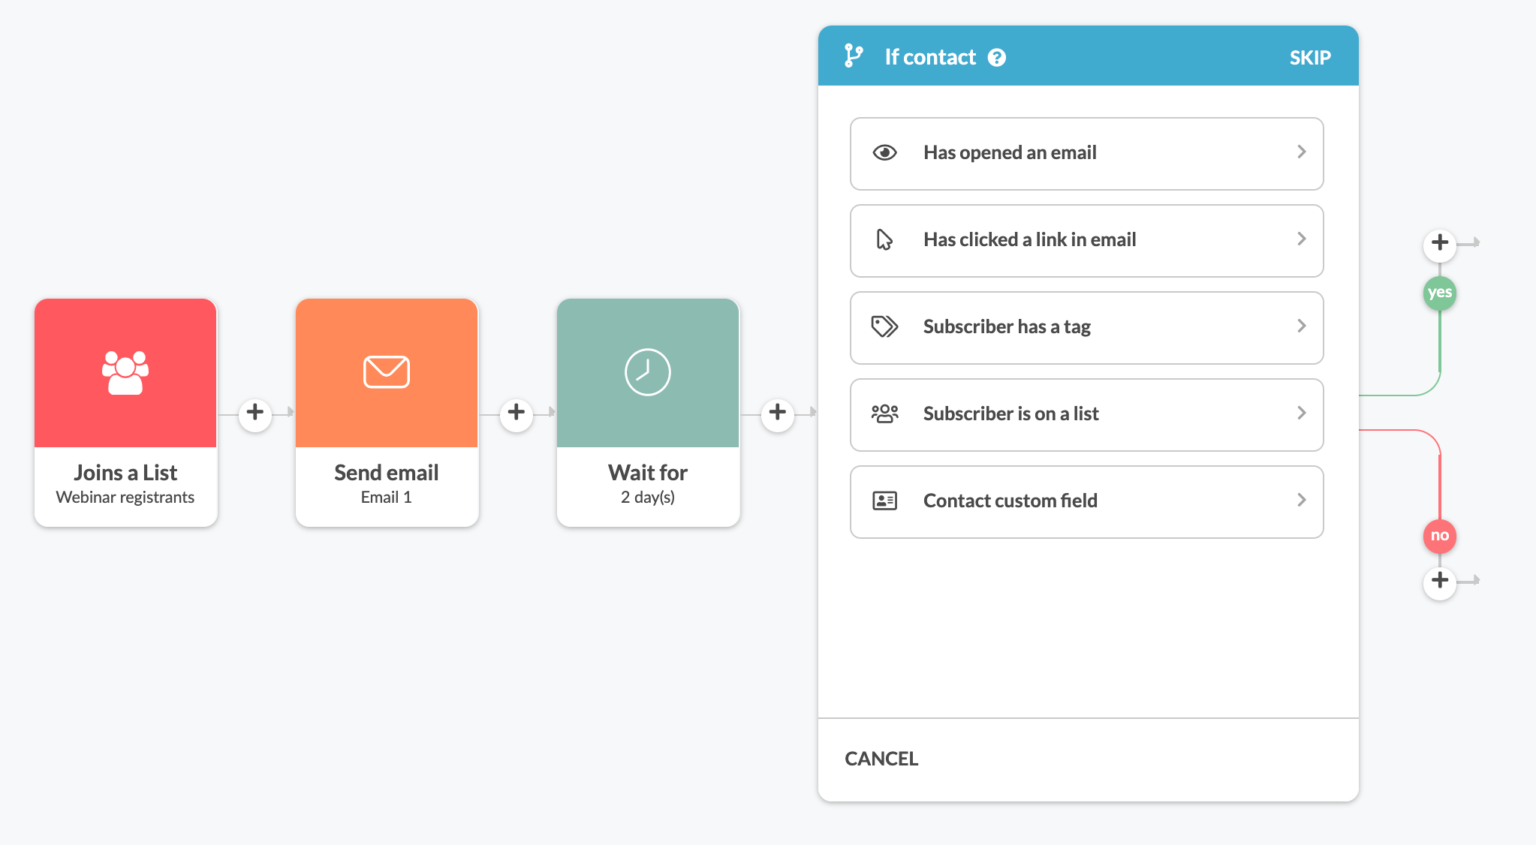This screenshot has width=1536, height=845.
Task: Add step on the yes branch
Action: [x=1439, y=243]
